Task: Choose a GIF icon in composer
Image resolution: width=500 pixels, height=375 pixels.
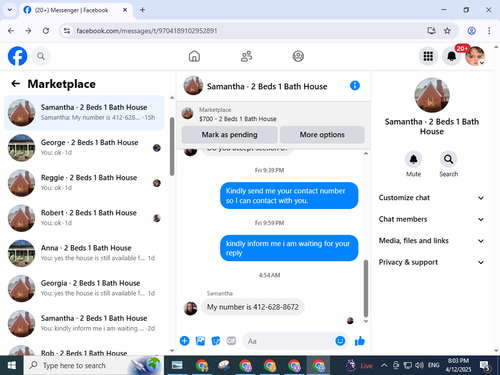Action: tap(231, 341)
